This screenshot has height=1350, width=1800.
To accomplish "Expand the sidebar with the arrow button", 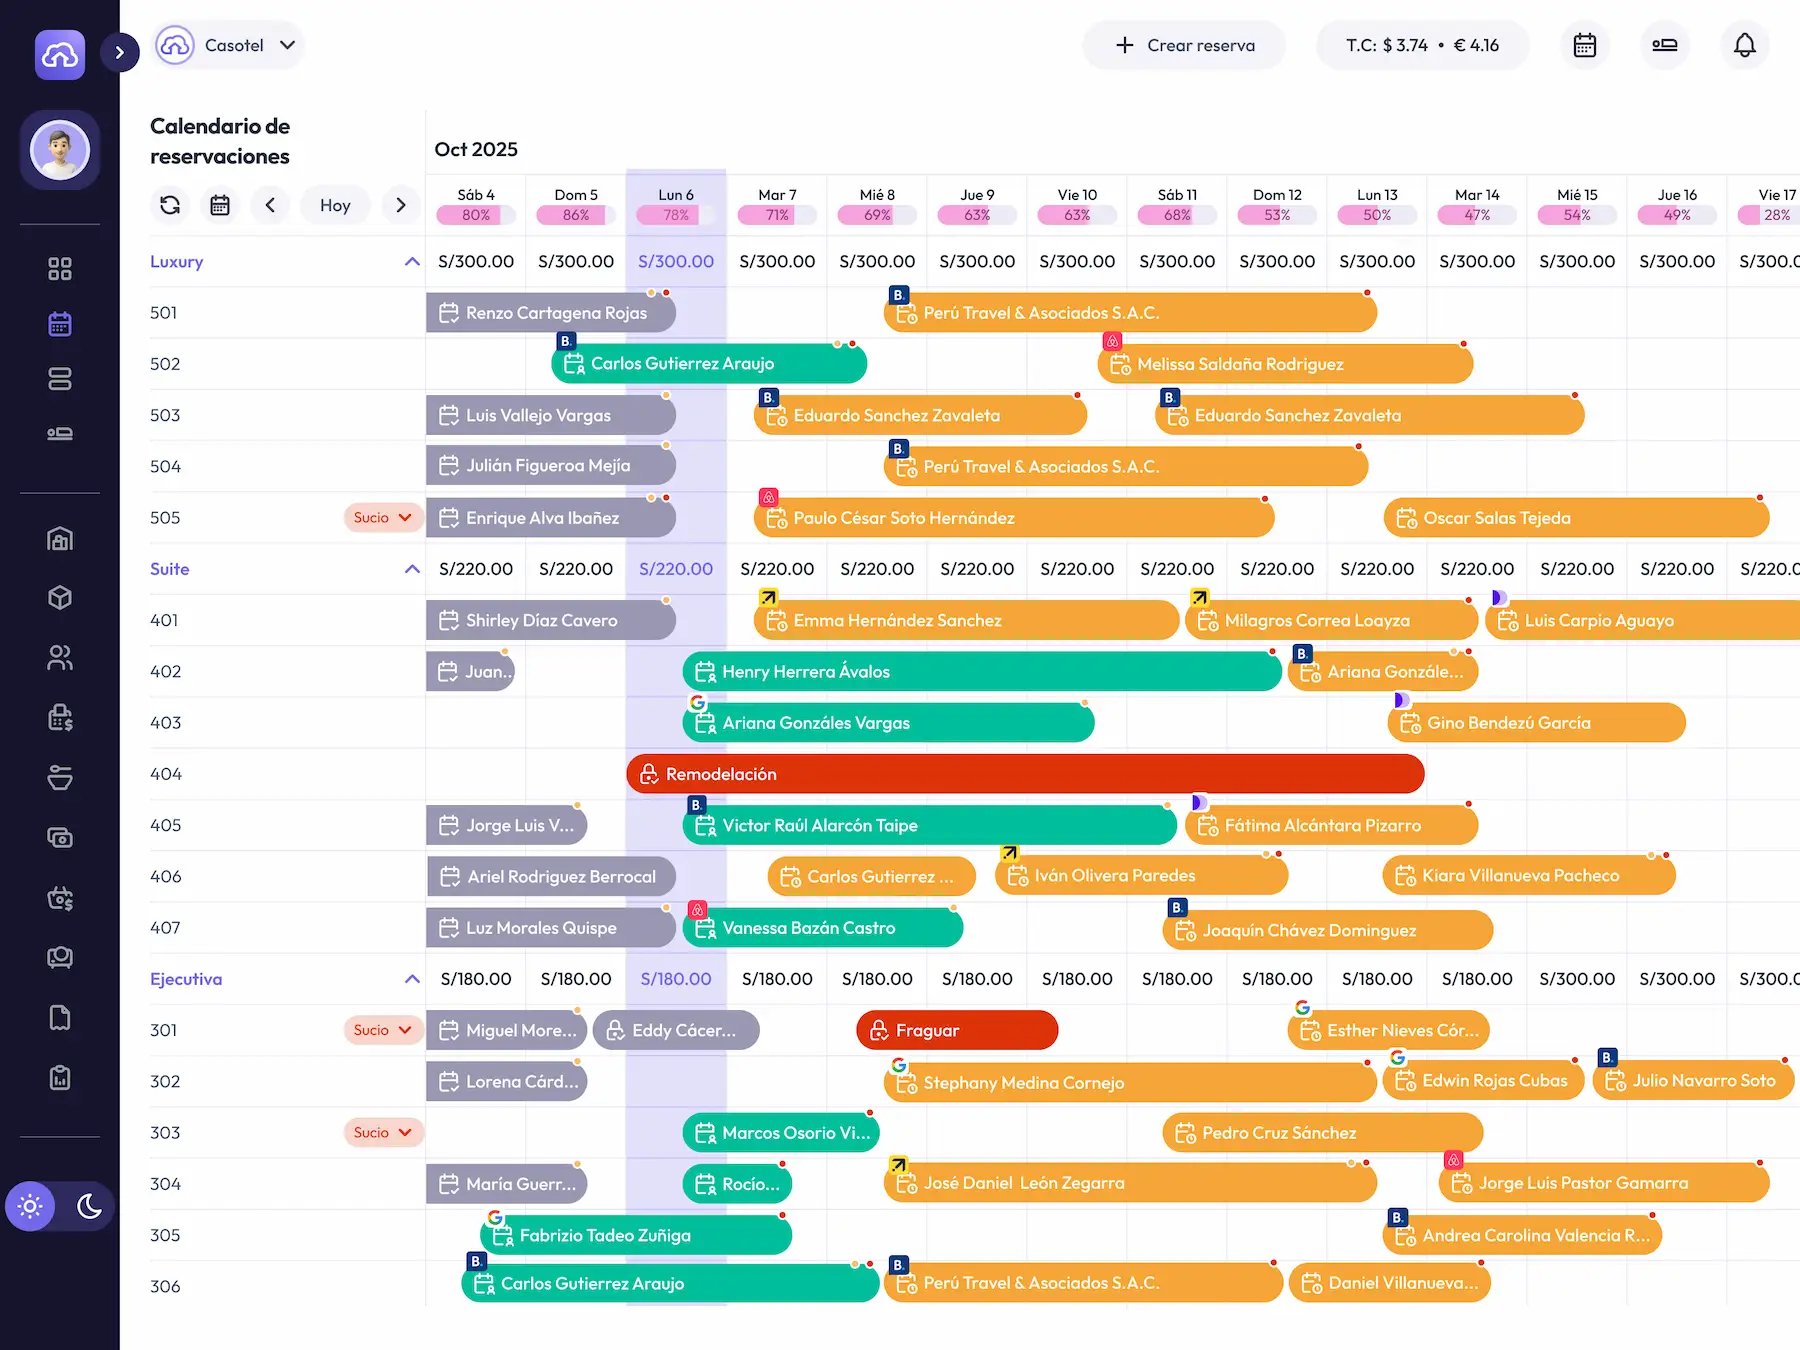I will tap(120, 52).
